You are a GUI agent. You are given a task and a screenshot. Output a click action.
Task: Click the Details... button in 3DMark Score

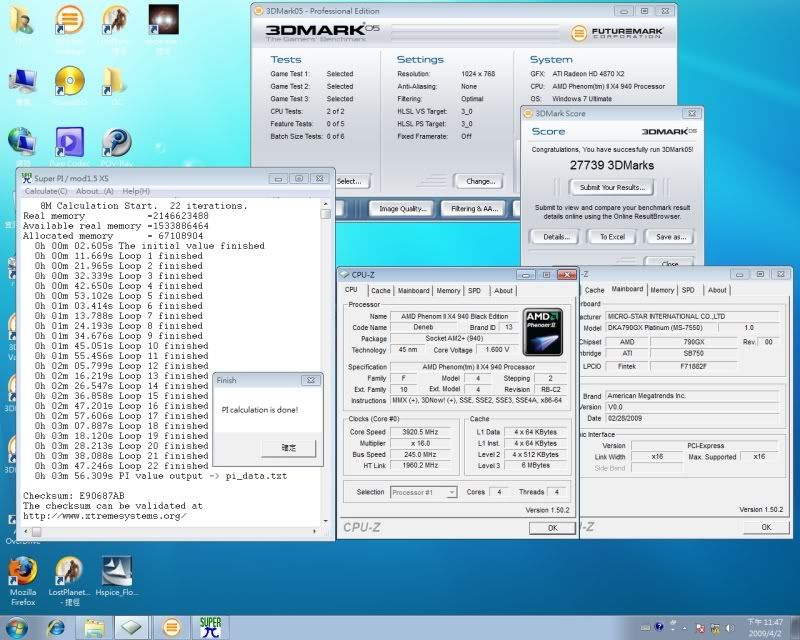coord(556,237)
